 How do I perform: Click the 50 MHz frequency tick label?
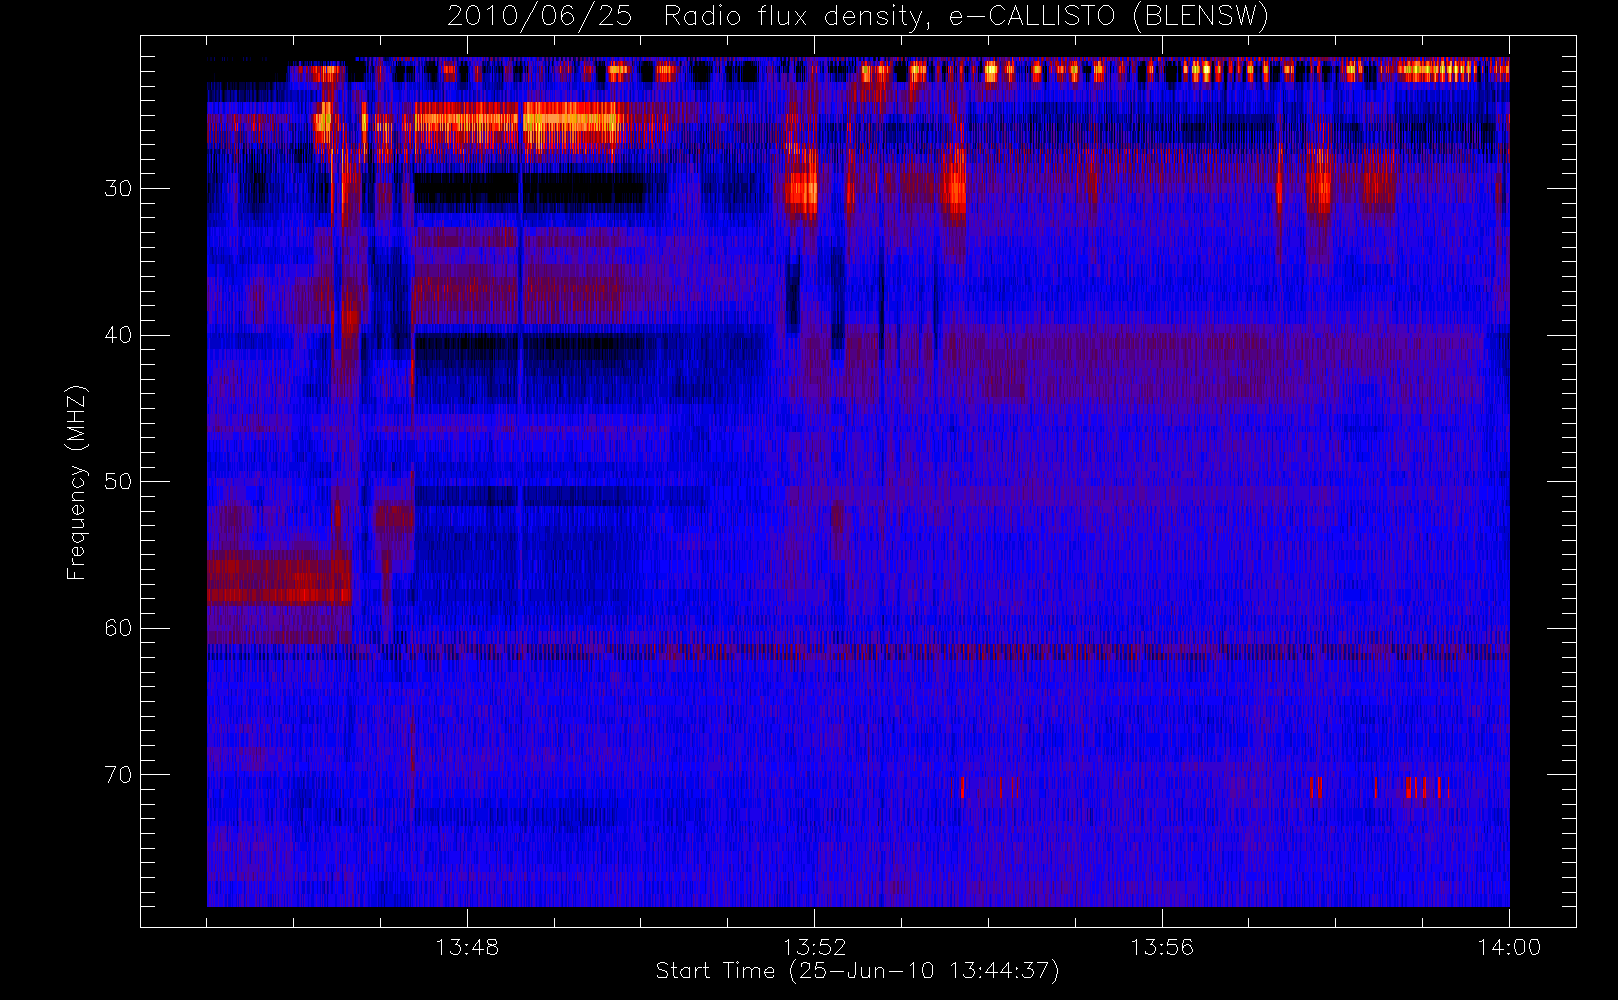pyautogui.click(x=118, y=482)
